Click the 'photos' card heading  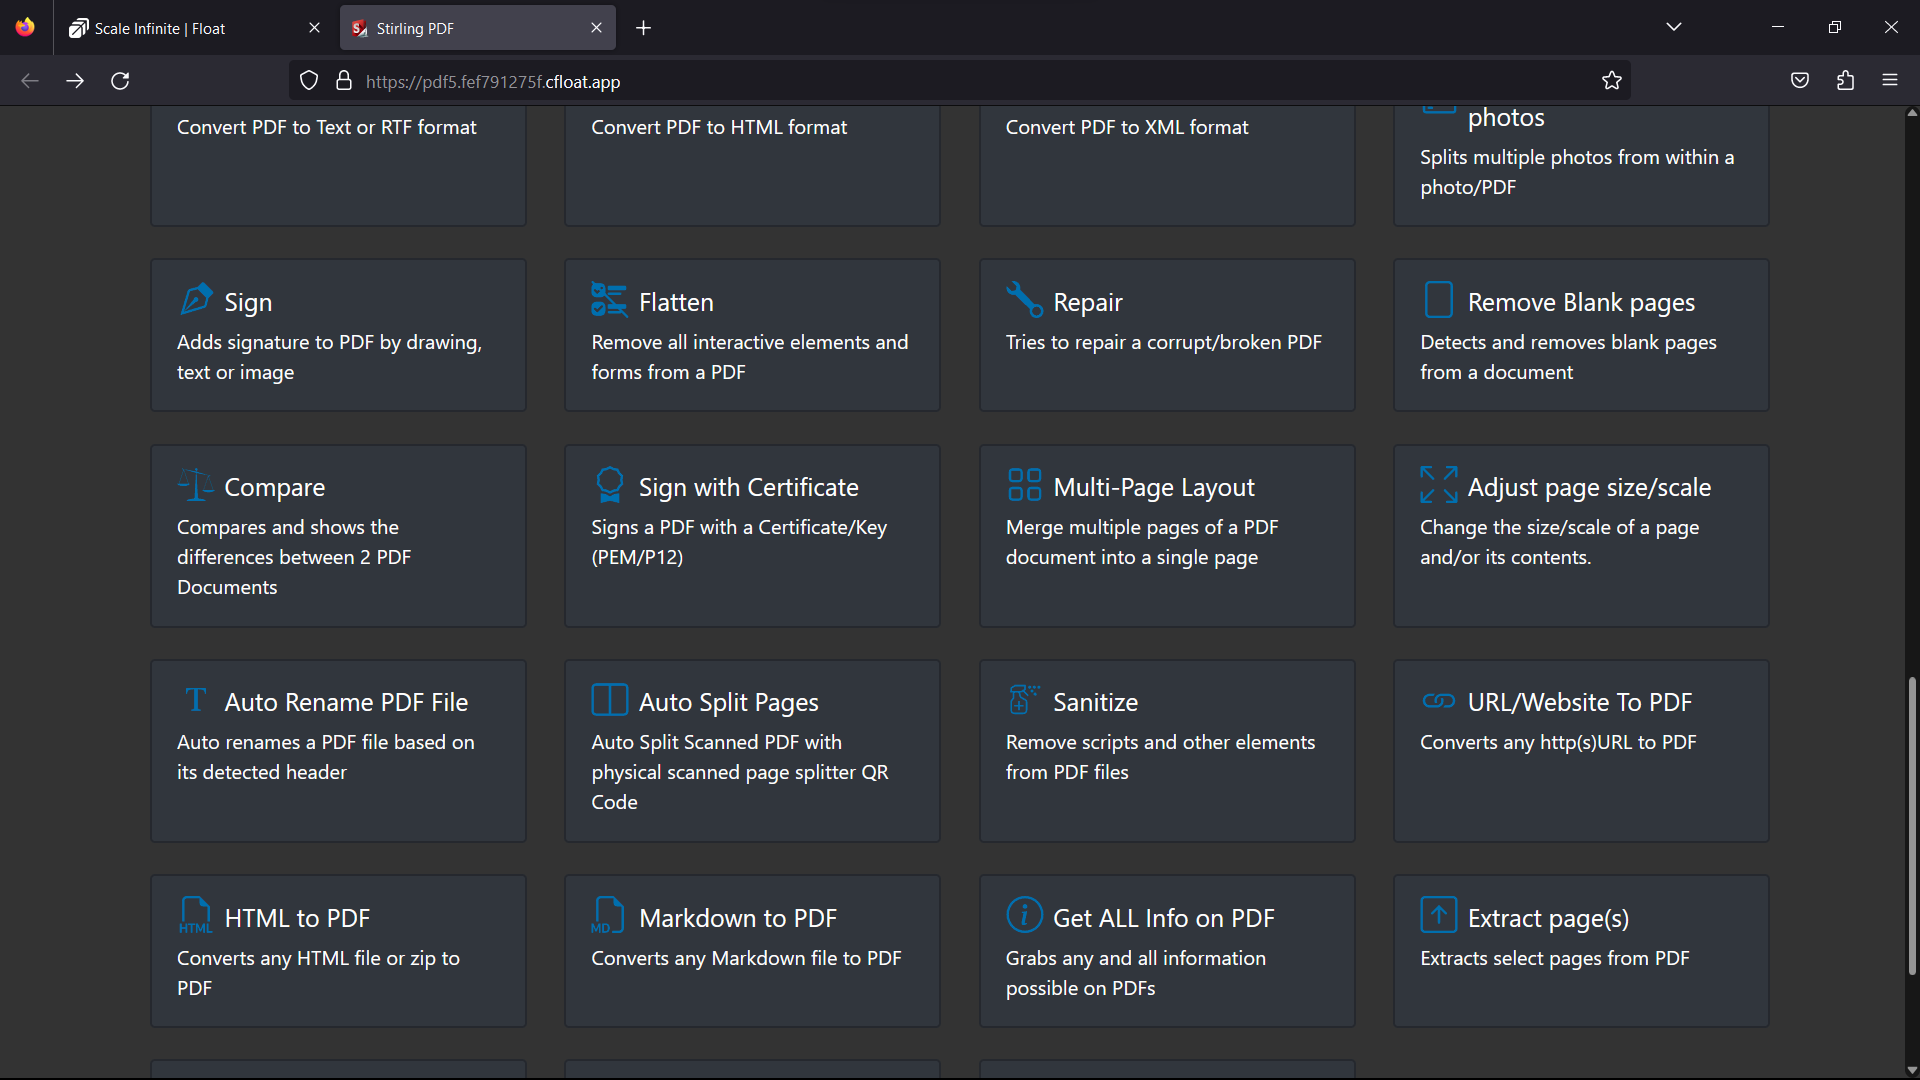pos(1505,118)
